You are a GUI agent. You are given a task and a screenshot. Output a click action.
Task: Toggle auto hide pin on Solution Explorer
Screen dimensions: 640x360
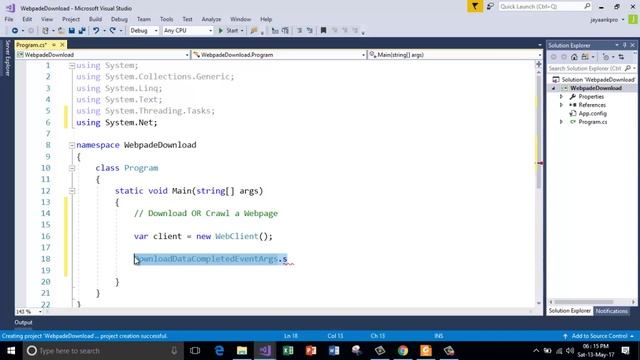(624, 45)
